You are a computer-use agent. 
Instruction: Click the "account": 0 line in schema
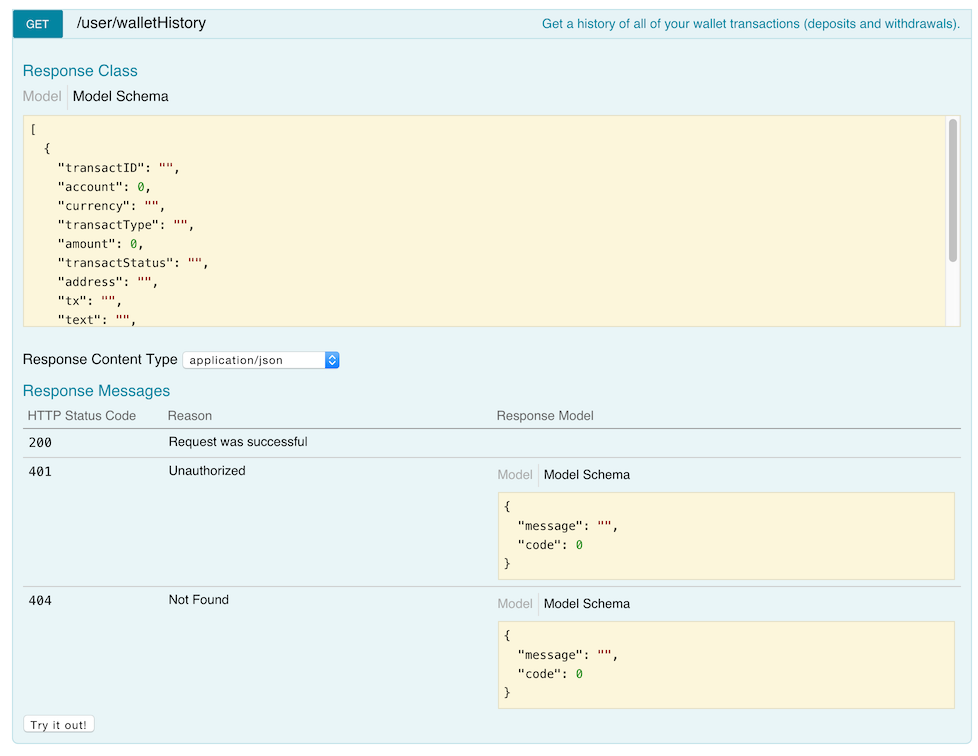coord(104,187)
